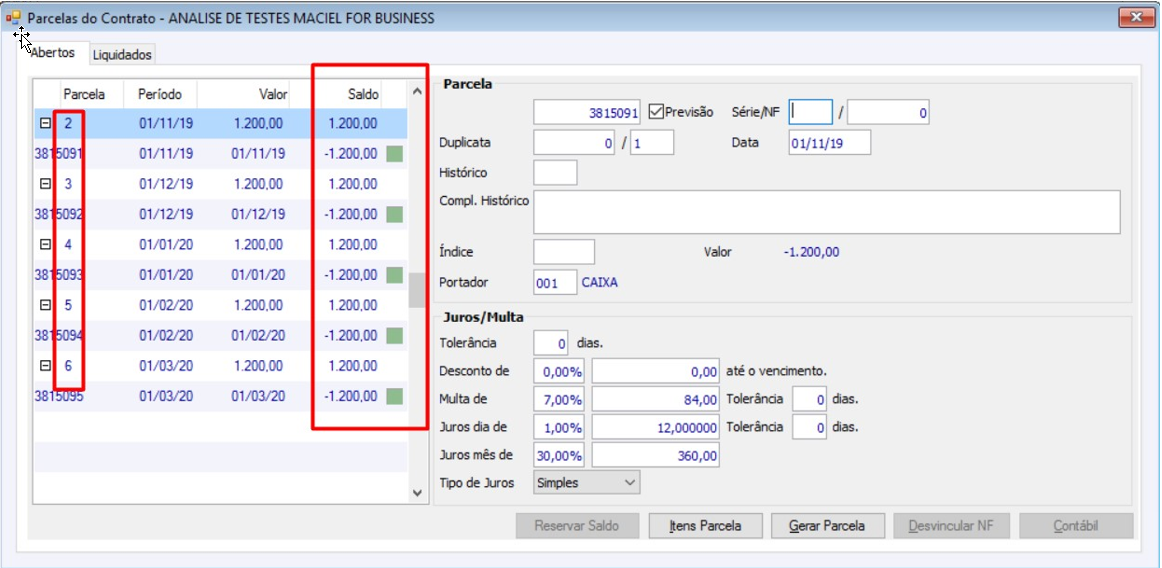Click green status square of 3815093
Screen dimensions: 1162x568
click(395, 275)
